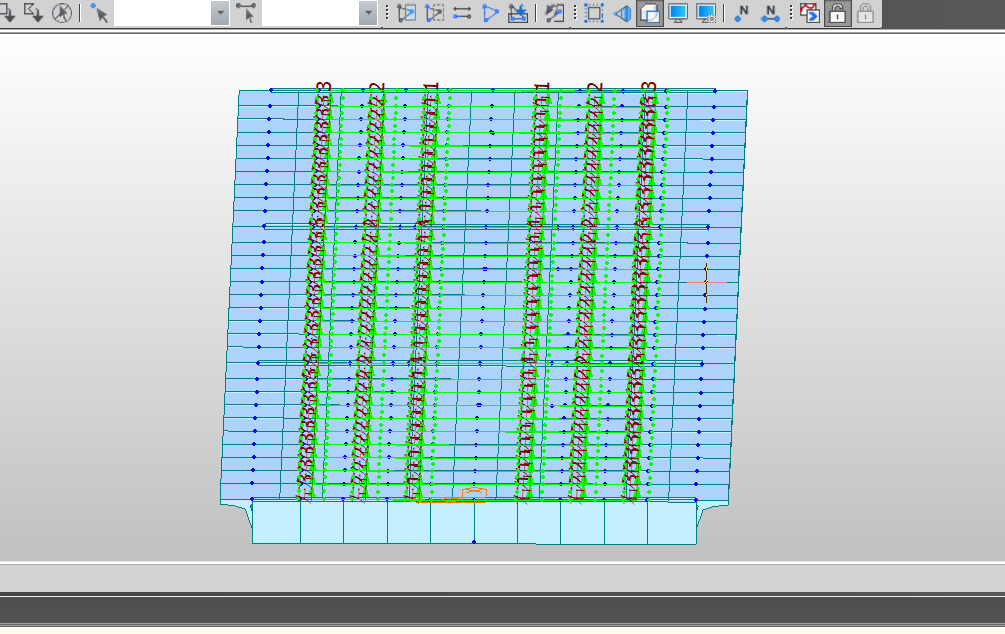Image resolution: width=1005 pixels, height=634 pixels.
Task: Click the red-blue window arrow icon
Action: (809, 13)
